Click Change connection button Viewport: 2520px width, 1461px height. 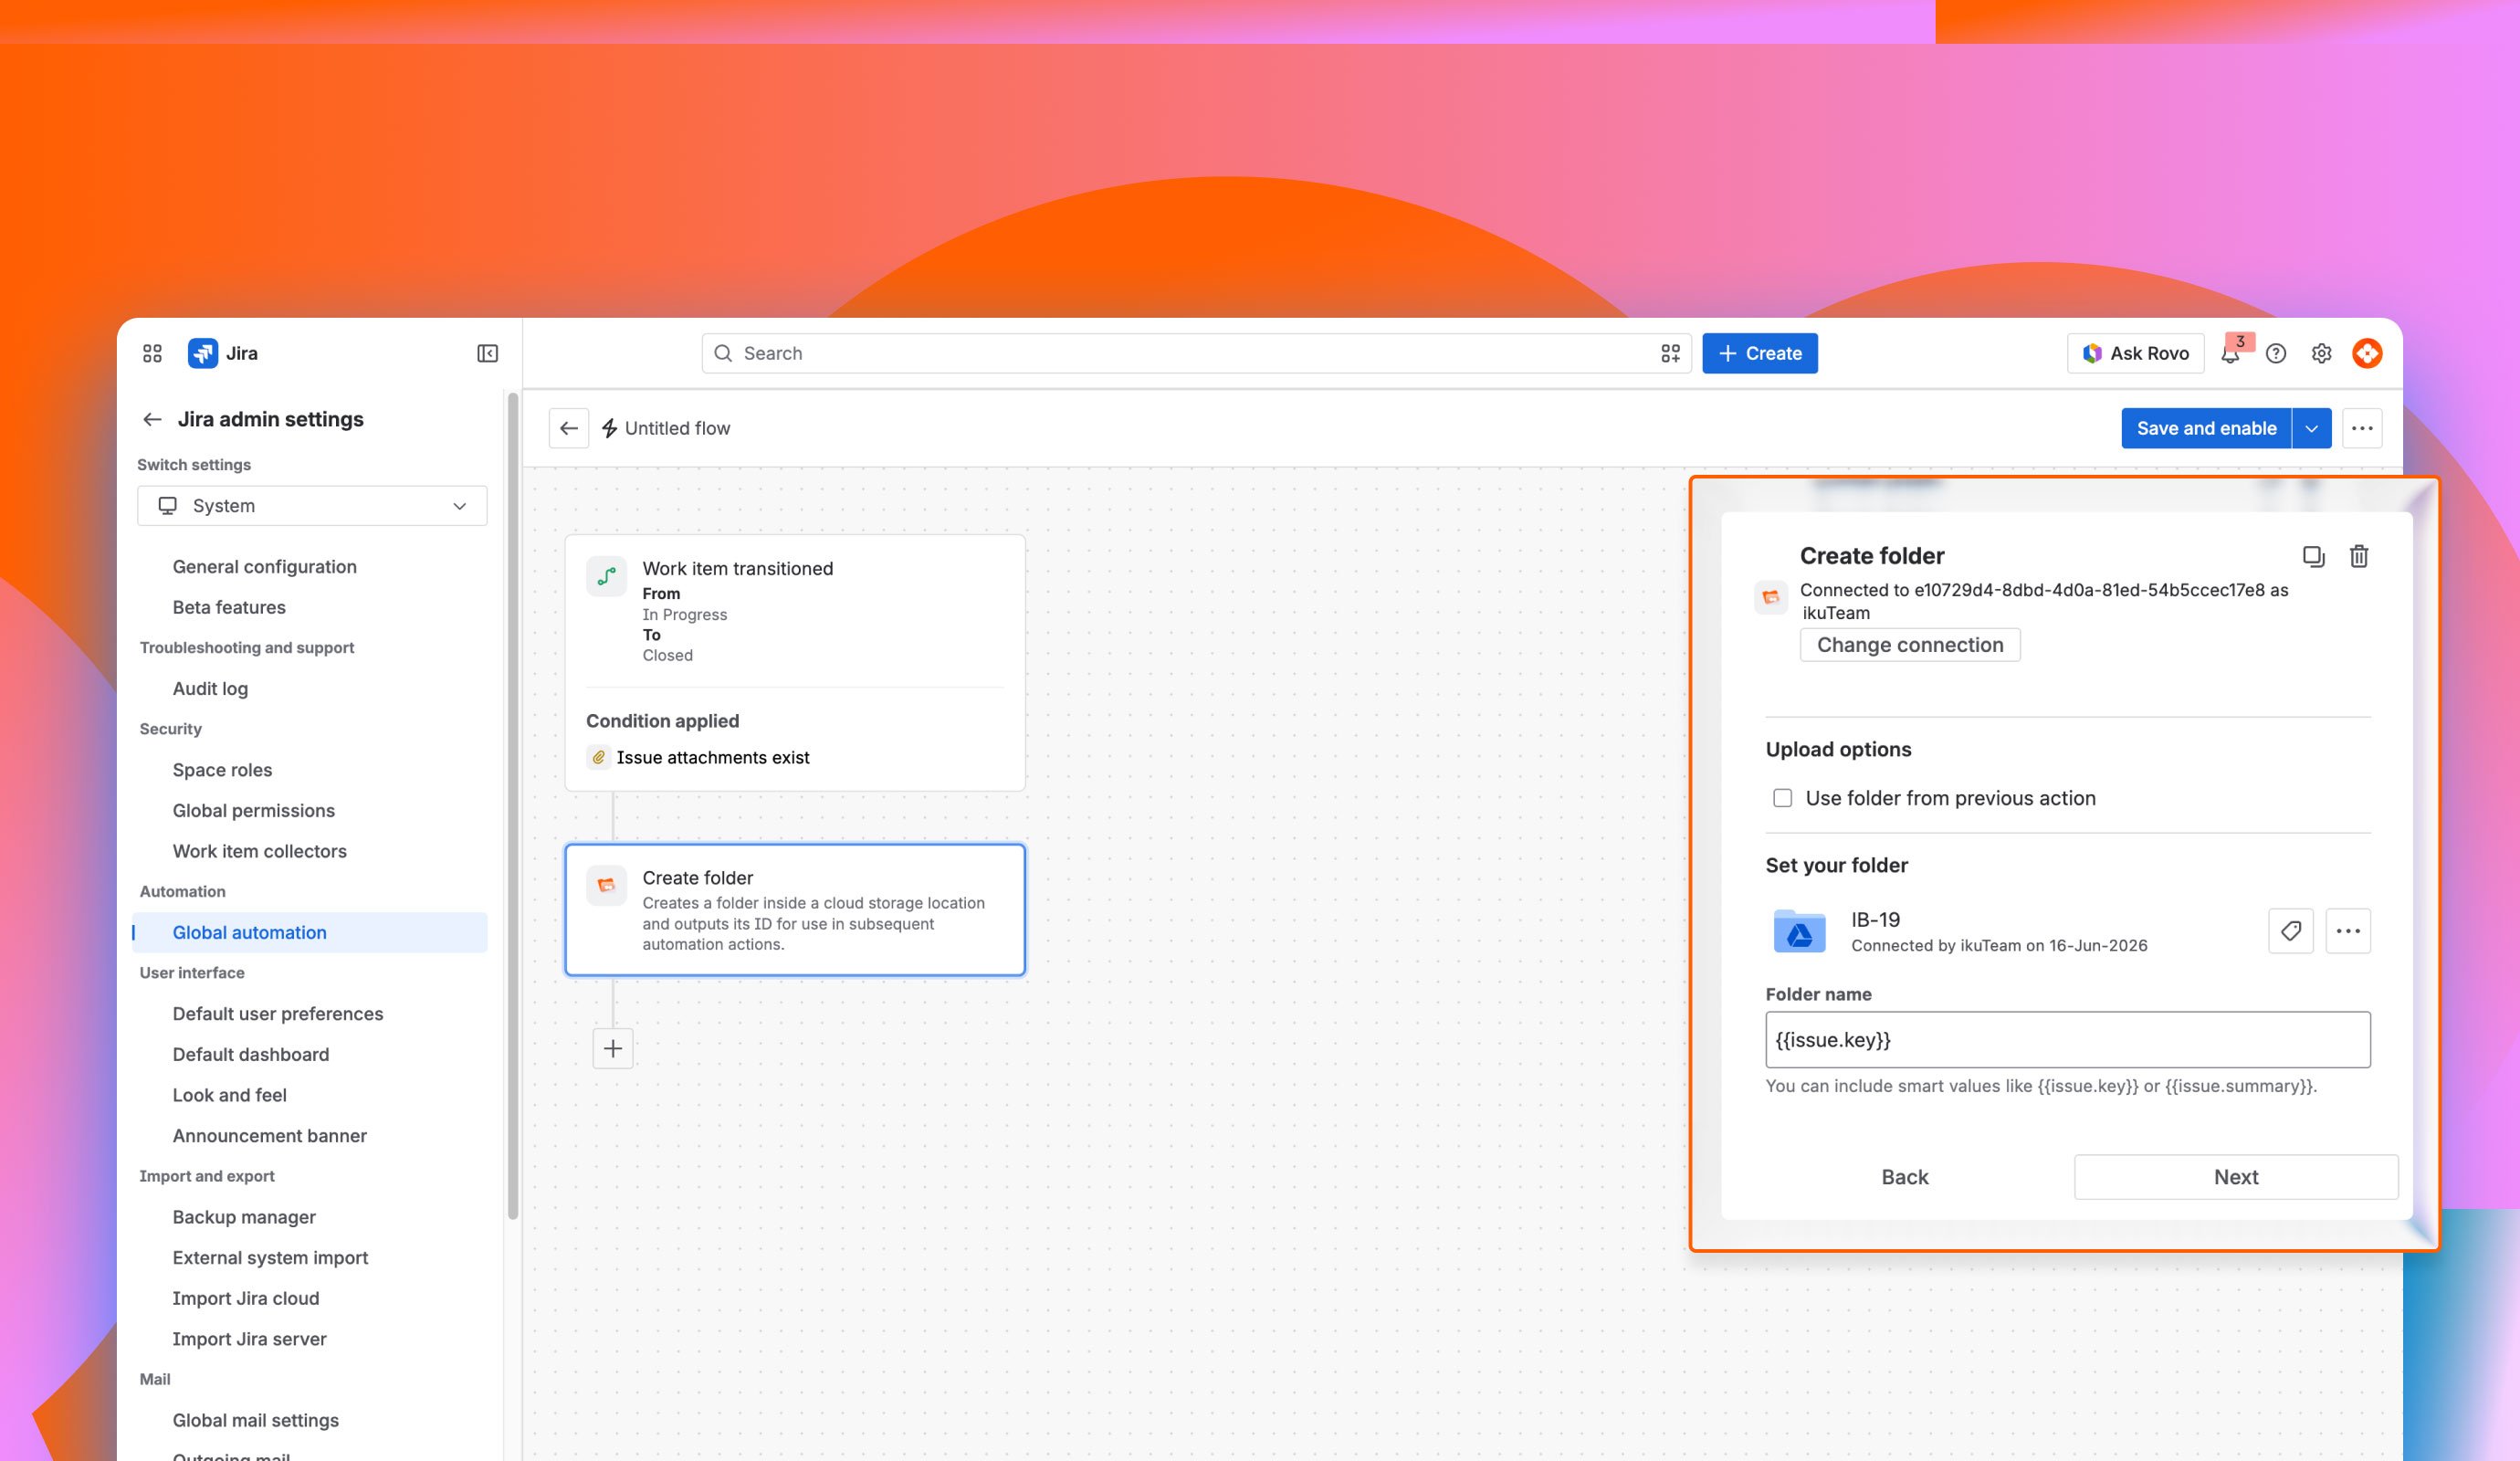pos(1910,645)
